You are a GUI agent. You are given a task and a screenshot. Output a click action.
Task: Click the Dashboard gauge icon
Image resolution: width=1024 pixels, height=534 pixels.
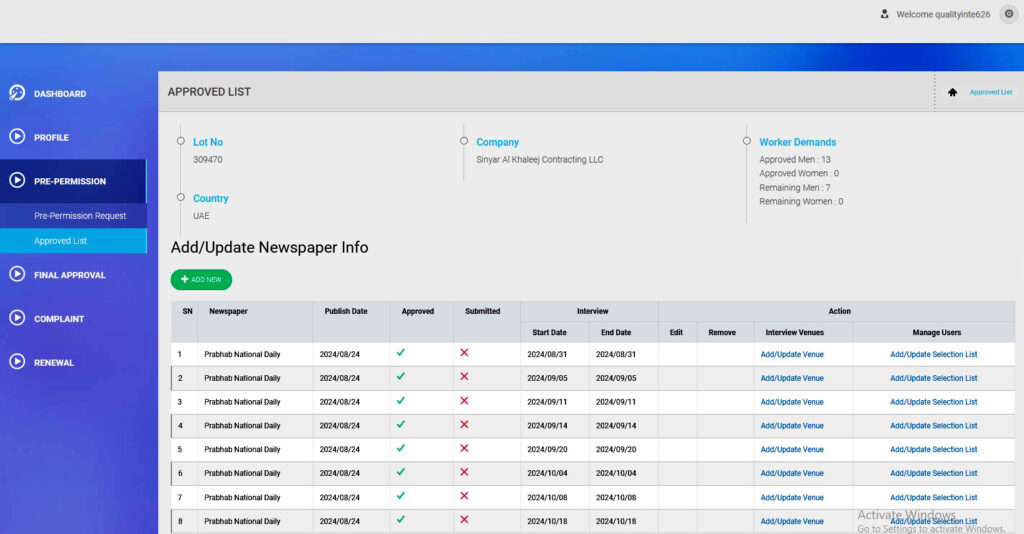click(17, 93)
